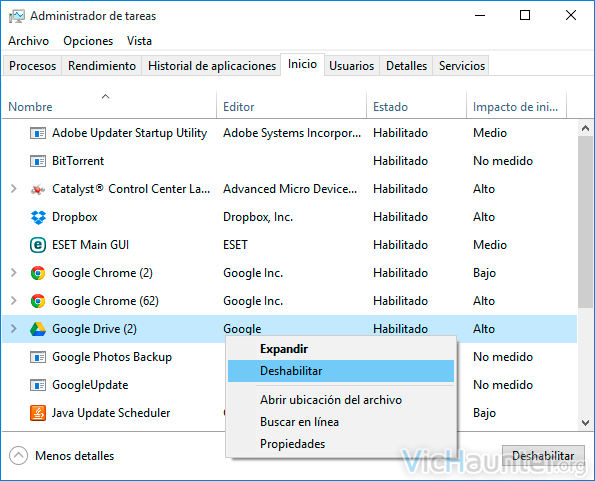Screen dimensions: 595x481
Task: Click 'Bajo' in the Java Update Scheduler row
Action: (484, 413)
